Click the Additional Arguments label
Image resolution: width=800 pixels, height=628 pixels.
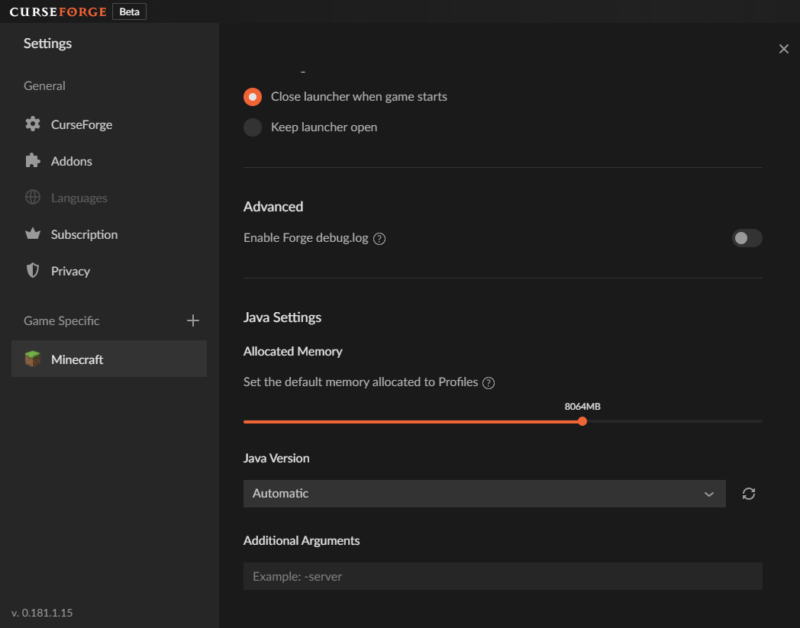tap(302, 541)
